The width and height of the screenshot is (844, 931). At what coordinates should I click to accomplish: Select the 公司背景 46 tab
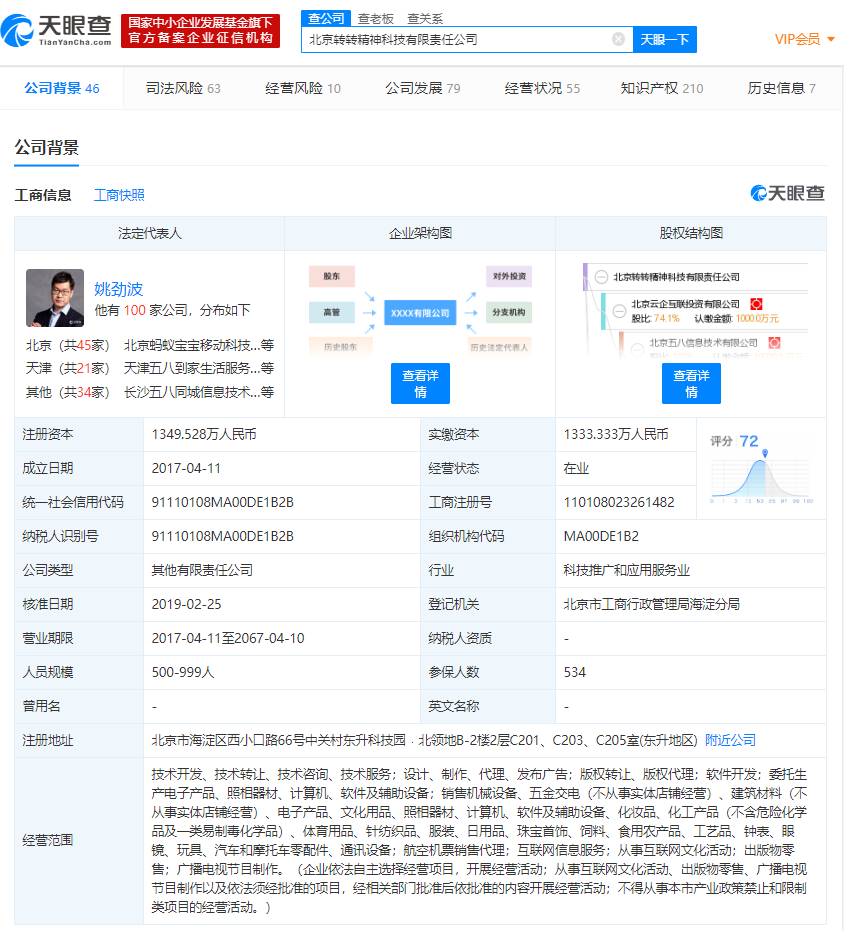coord(62,88)
